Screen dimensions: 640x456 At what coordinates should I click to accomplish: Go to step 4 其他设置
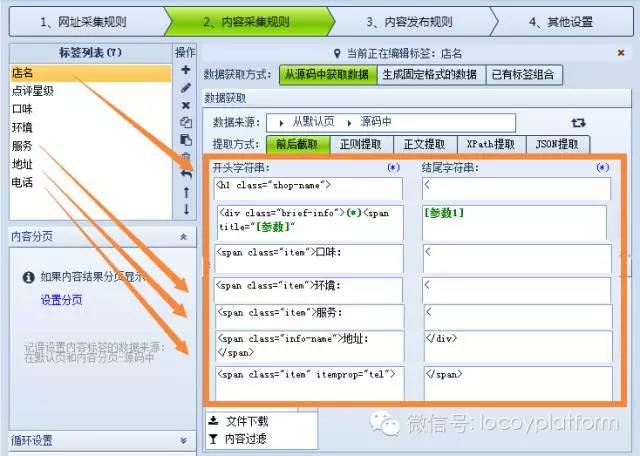tap(563, 21)
